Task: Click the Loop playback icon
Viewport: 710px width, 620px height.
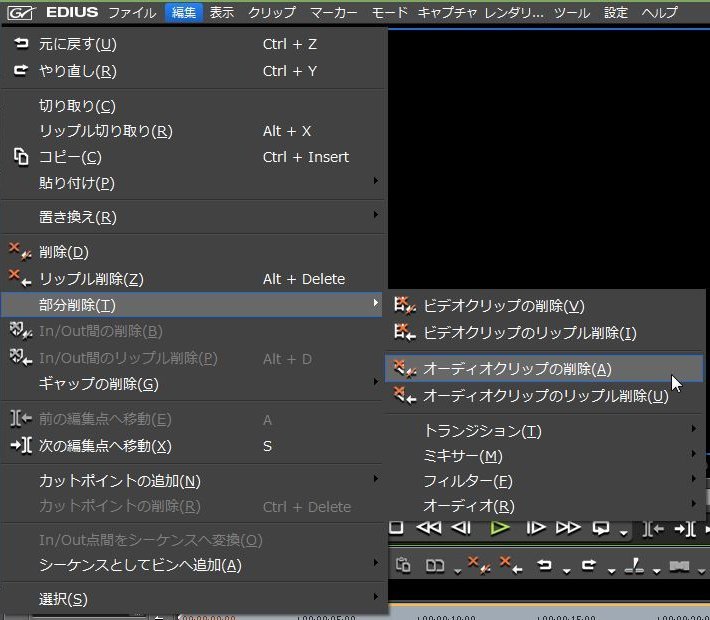Action: [602, 528]
